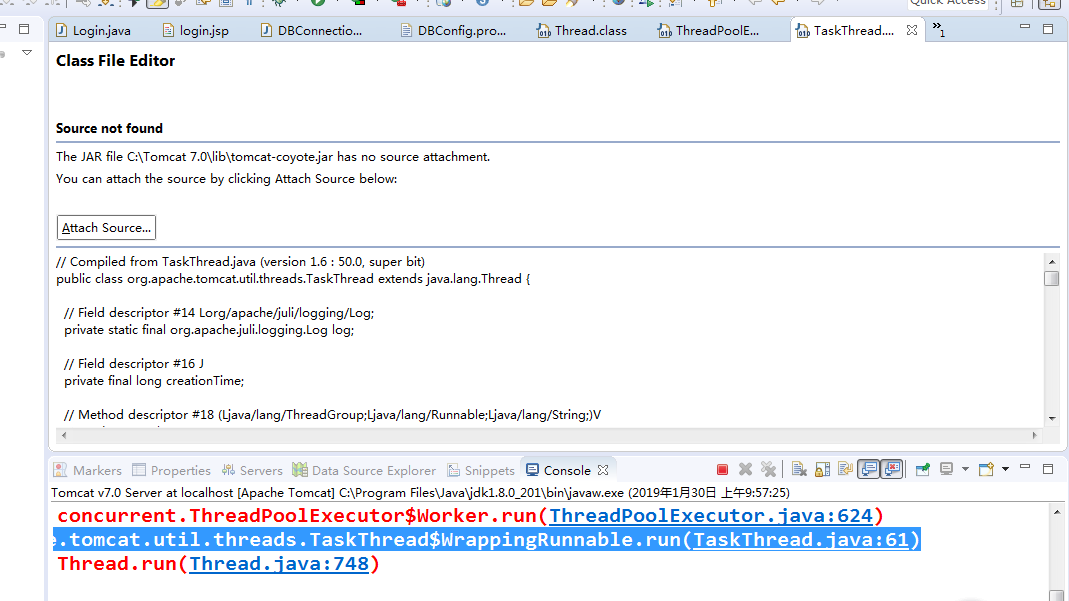Click the 'JAR file ... has no source attachment' message

click(x=273, y=157)
